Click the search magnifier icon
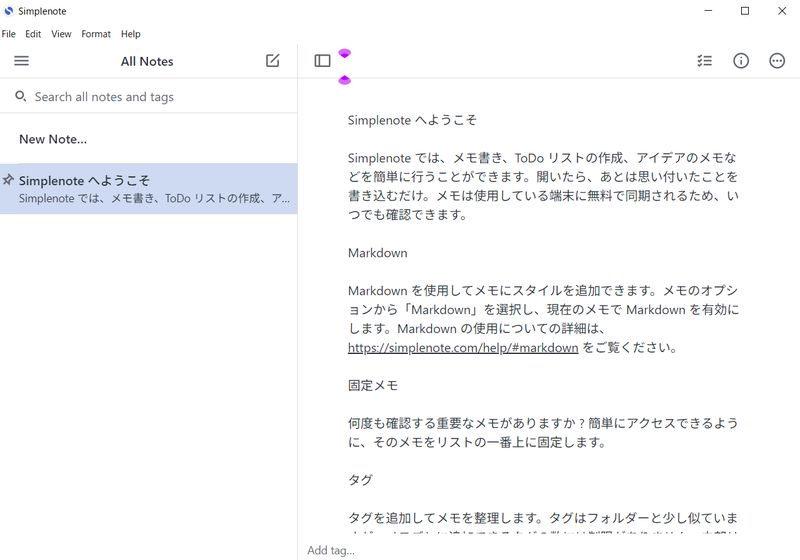Image resolution: width=800 pixels, height=560 pixels. click(20, 96)
